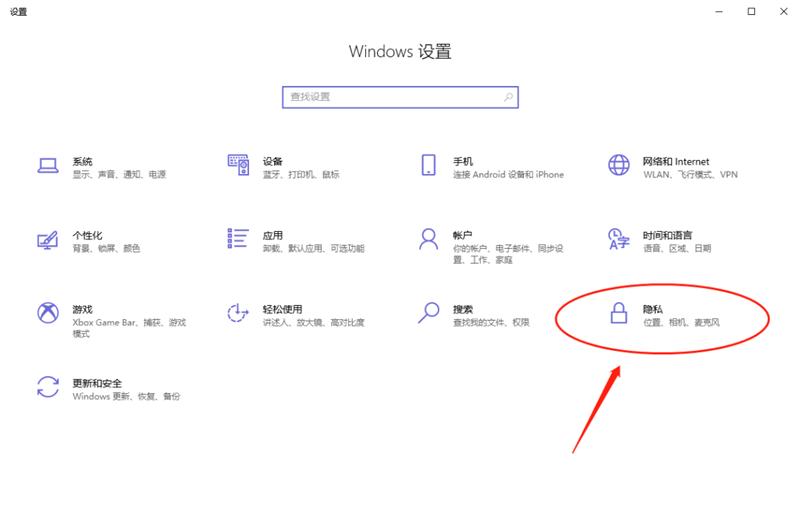Open the 手机 phone icon
The width and height of the screenshot is (800, 524).
coord(429,165)
